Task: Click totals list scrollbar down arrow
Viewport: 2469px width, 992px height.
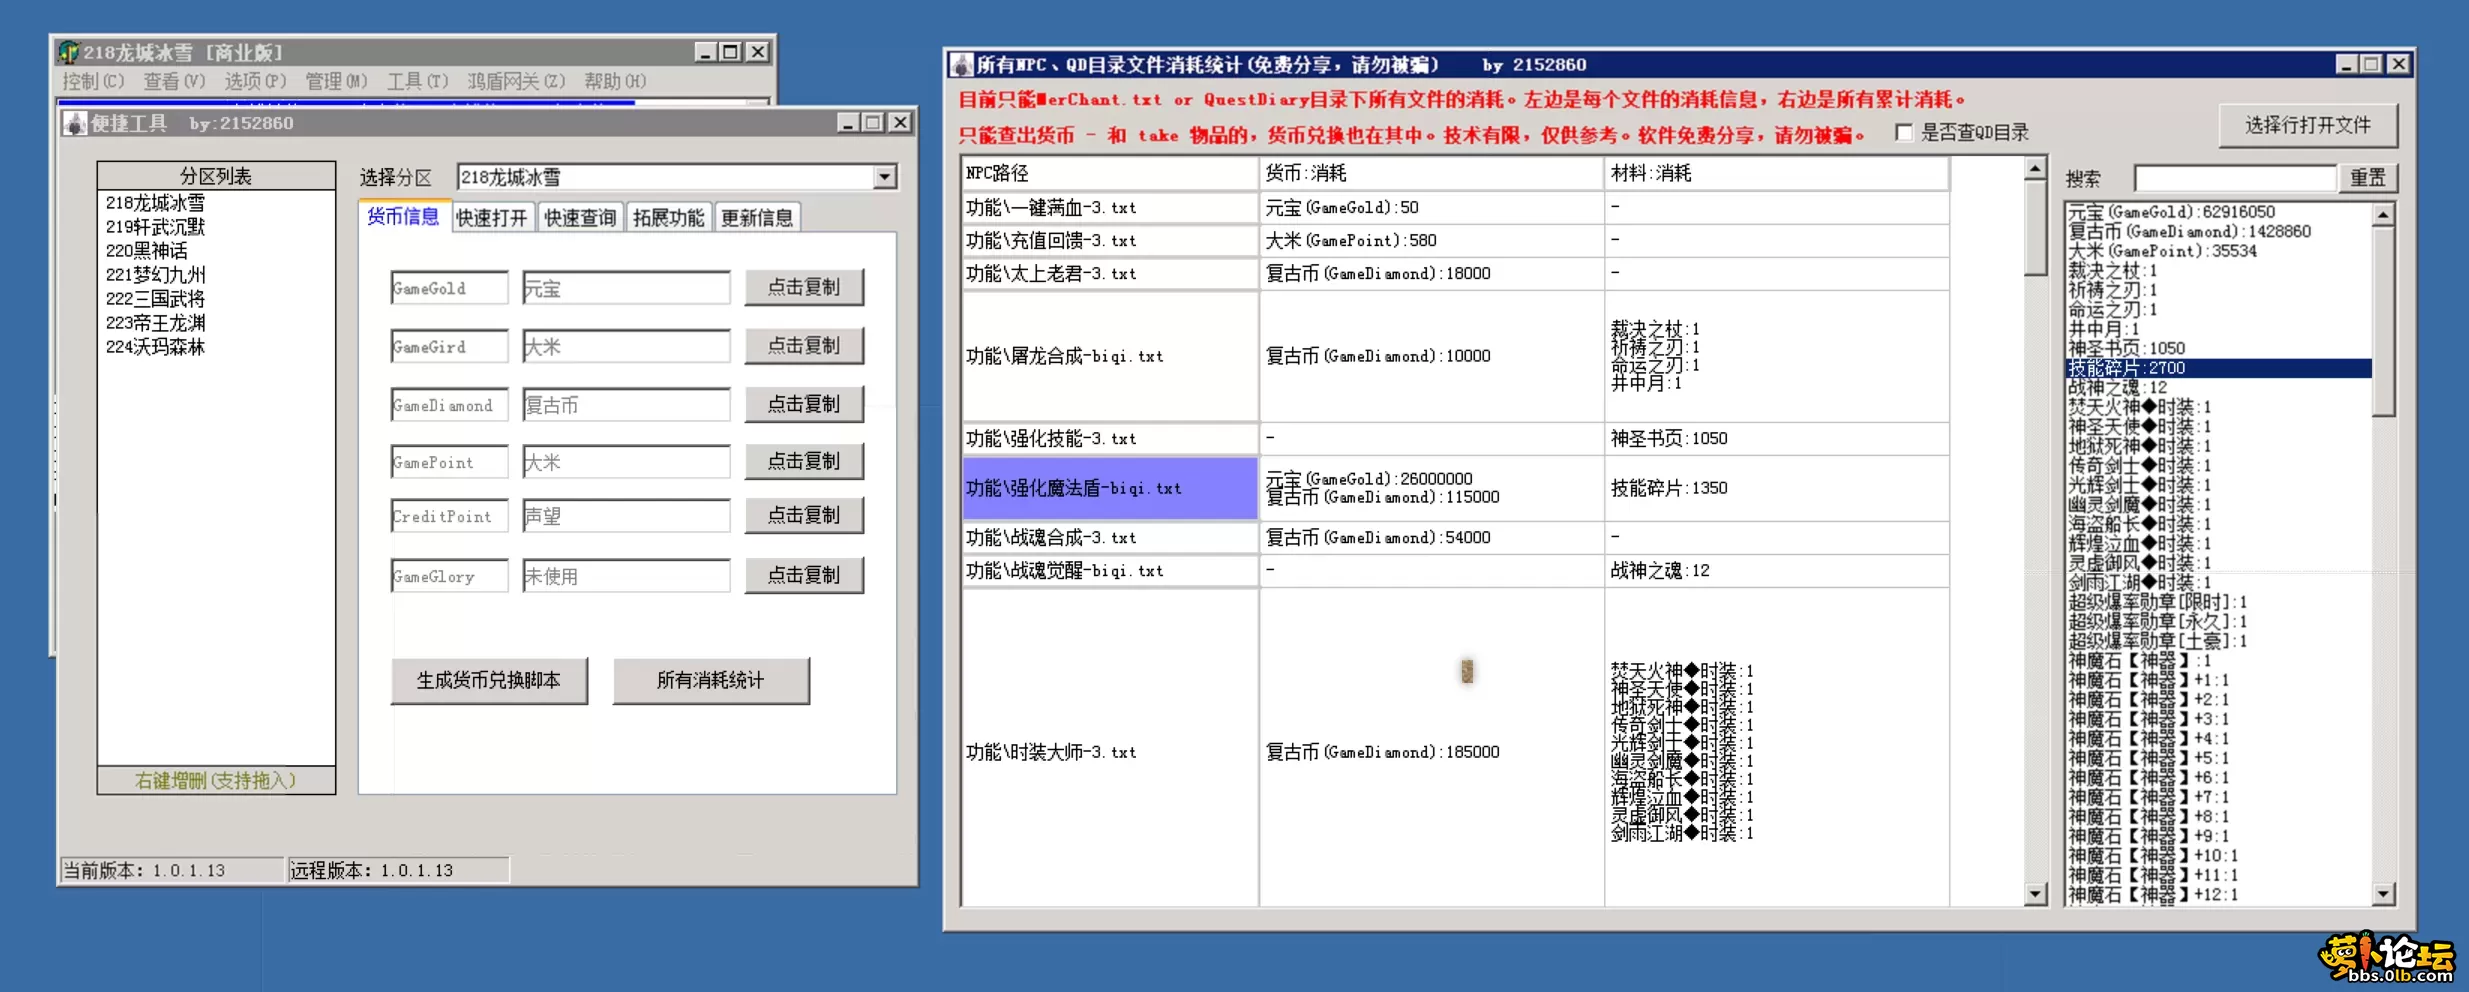Action: (2384, 894)
